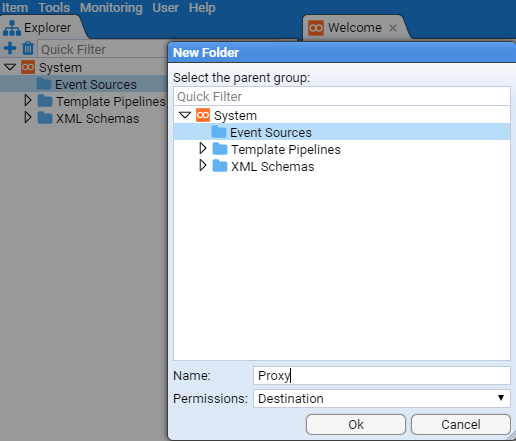516x441 pixels.
Task: Click the System icon in the dialog tree
Action: coord(203,115)
